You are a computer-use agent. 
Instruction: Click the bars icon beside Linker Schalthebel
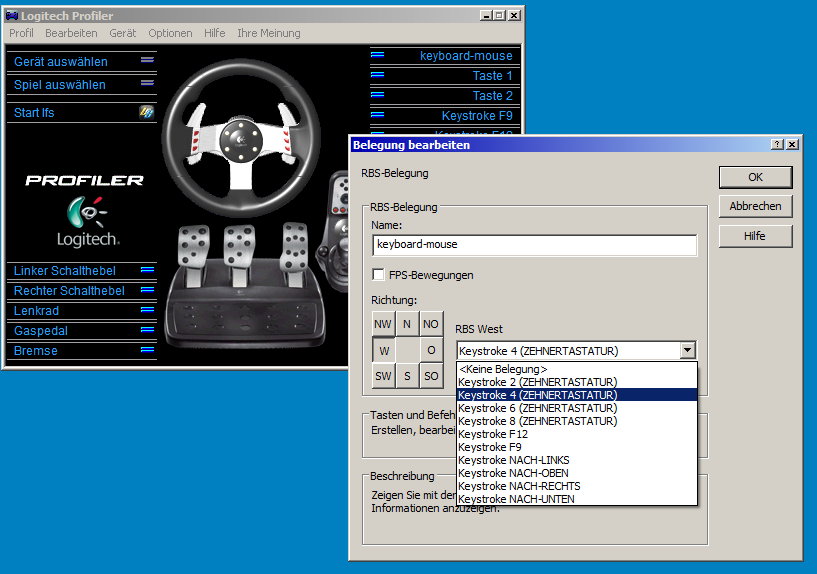click(x=147, y=270)
